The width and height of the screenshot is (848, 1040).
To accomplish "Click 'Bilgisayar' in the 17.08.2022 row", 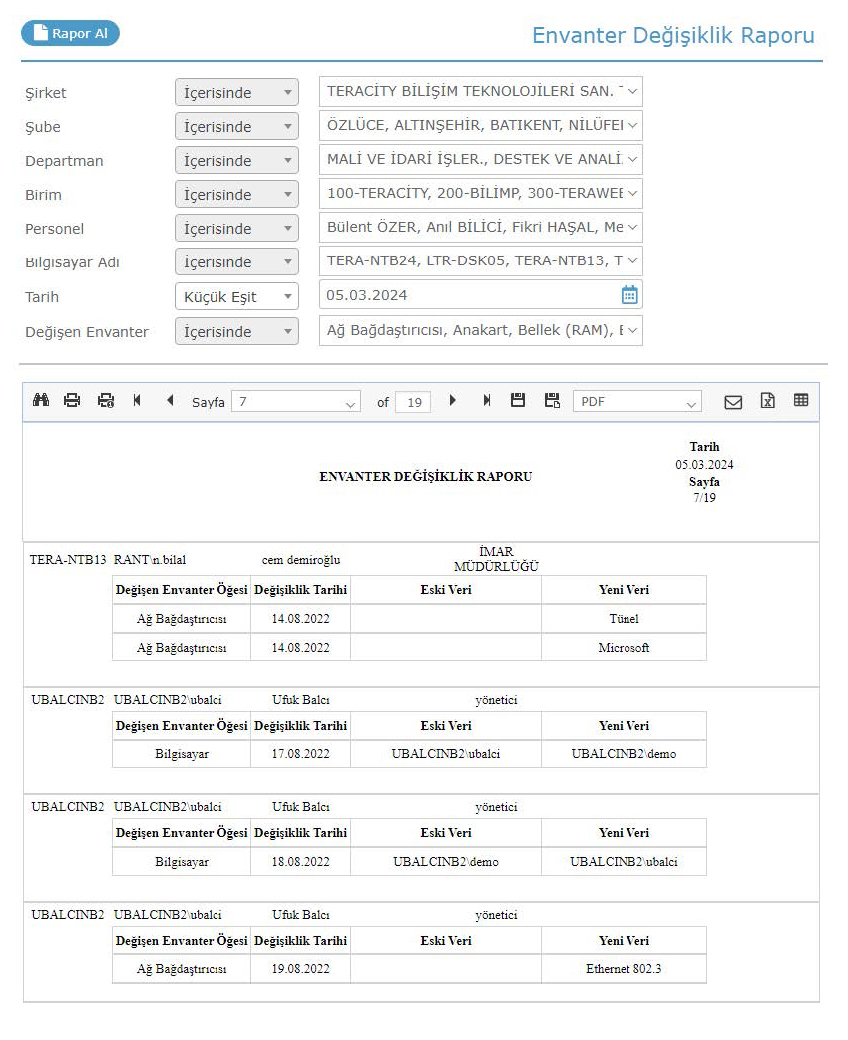I will pyautogui.click(x=182, y=754).
